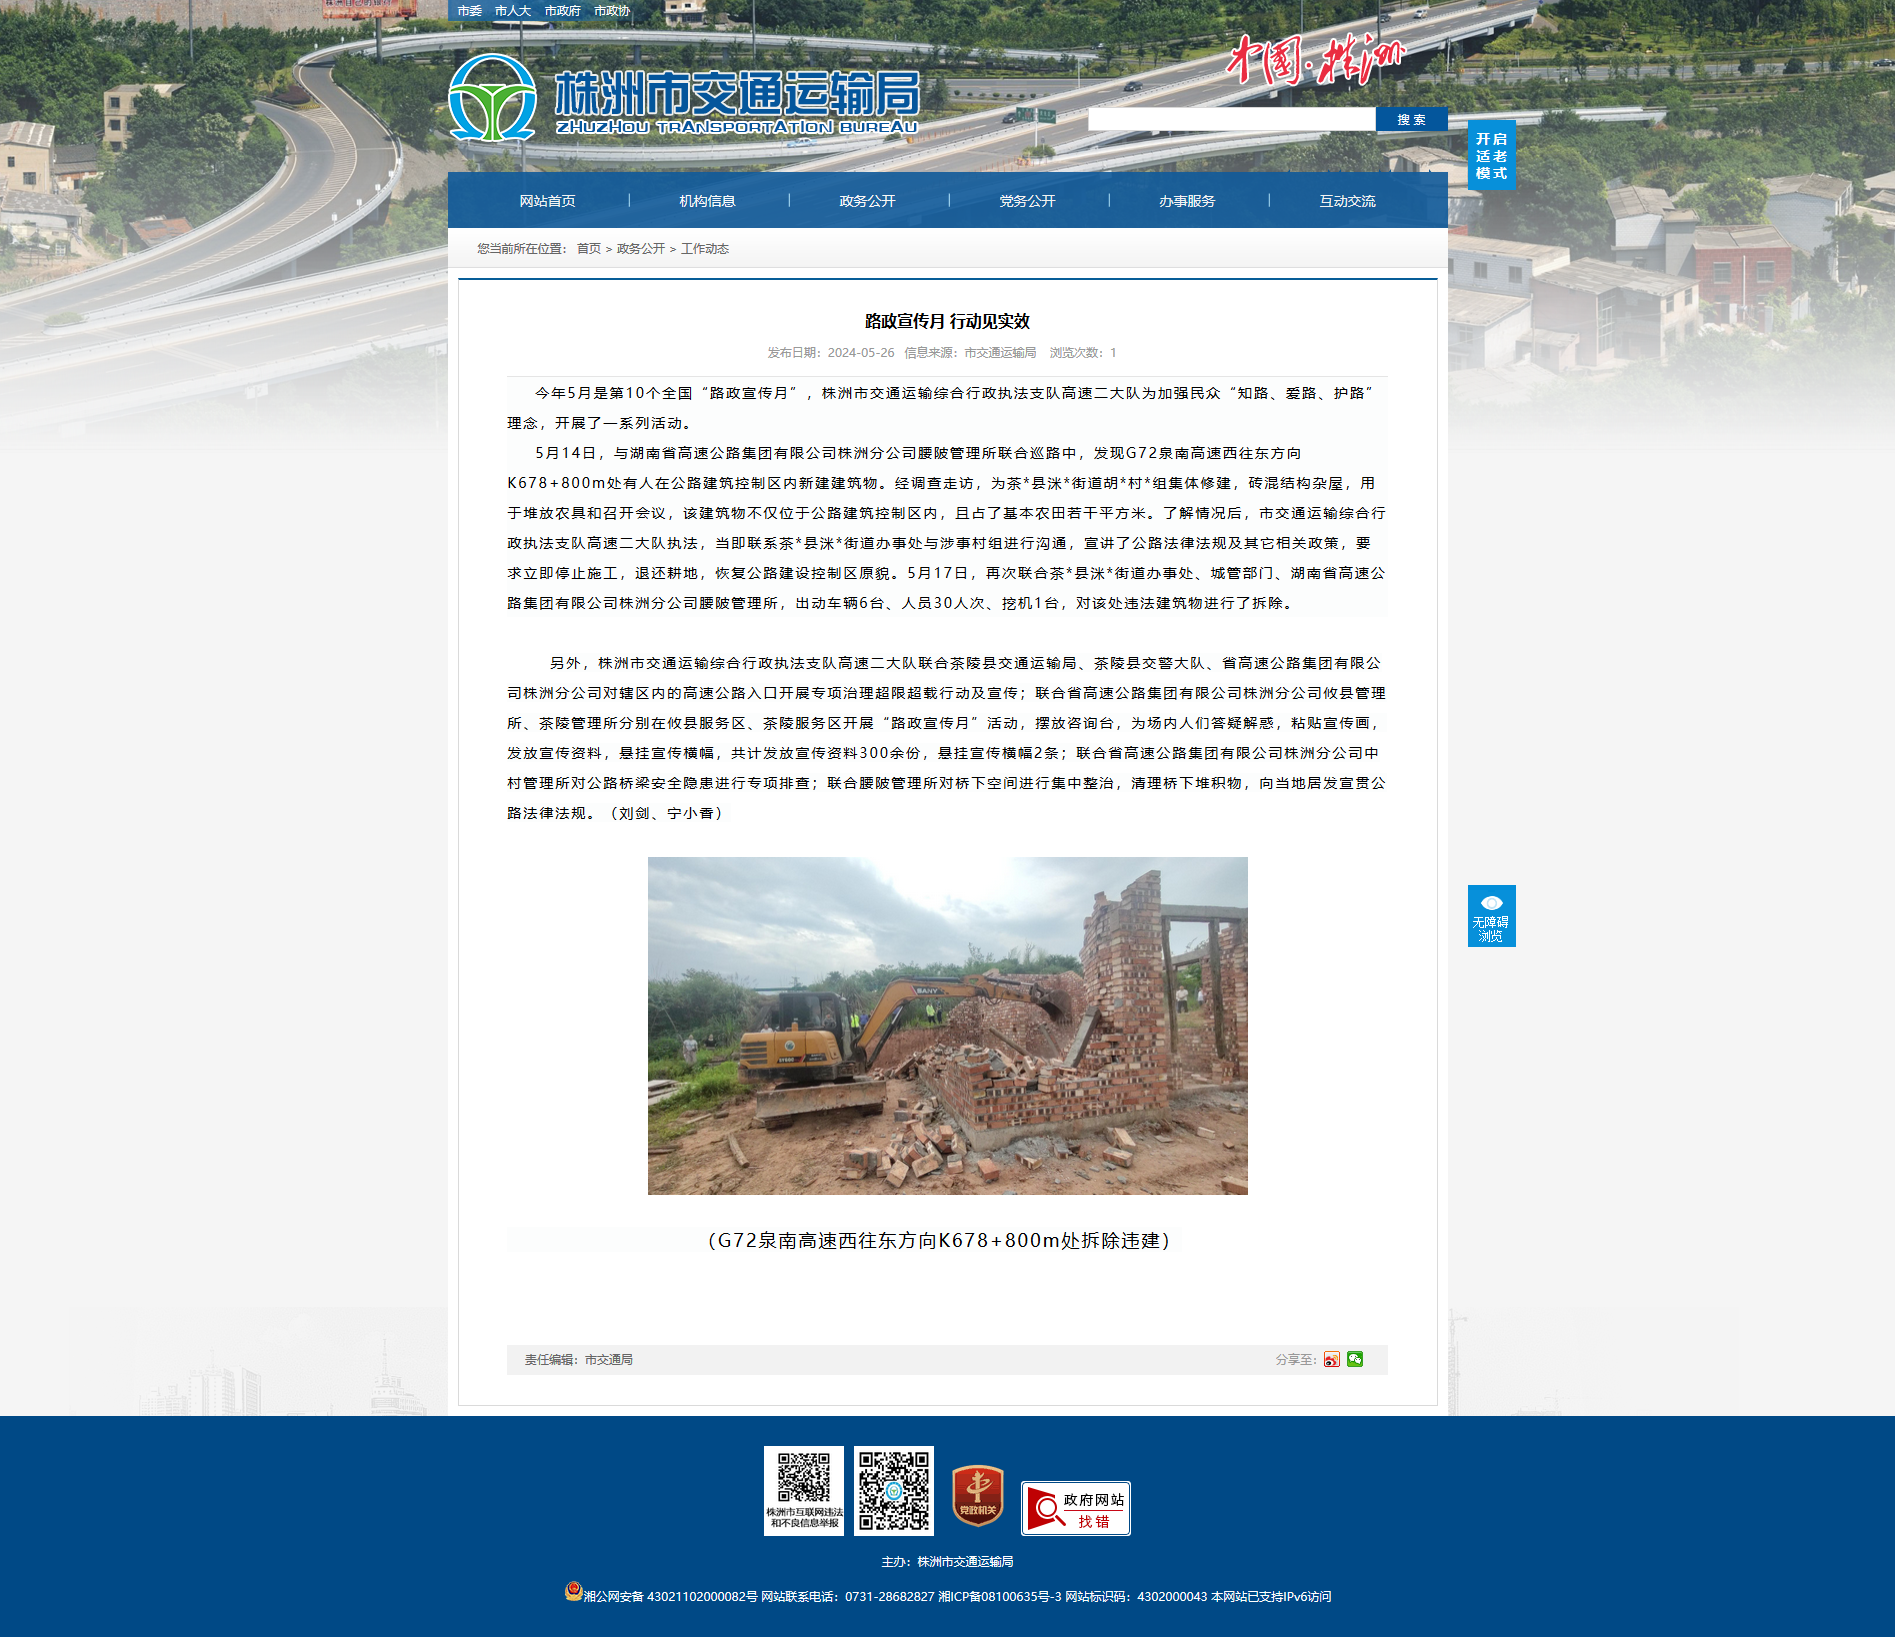This screenshot has height=1637, width=1895.
Task: Enable 开启适老模式 elder-friendly mode
Action: (1491, 155)
